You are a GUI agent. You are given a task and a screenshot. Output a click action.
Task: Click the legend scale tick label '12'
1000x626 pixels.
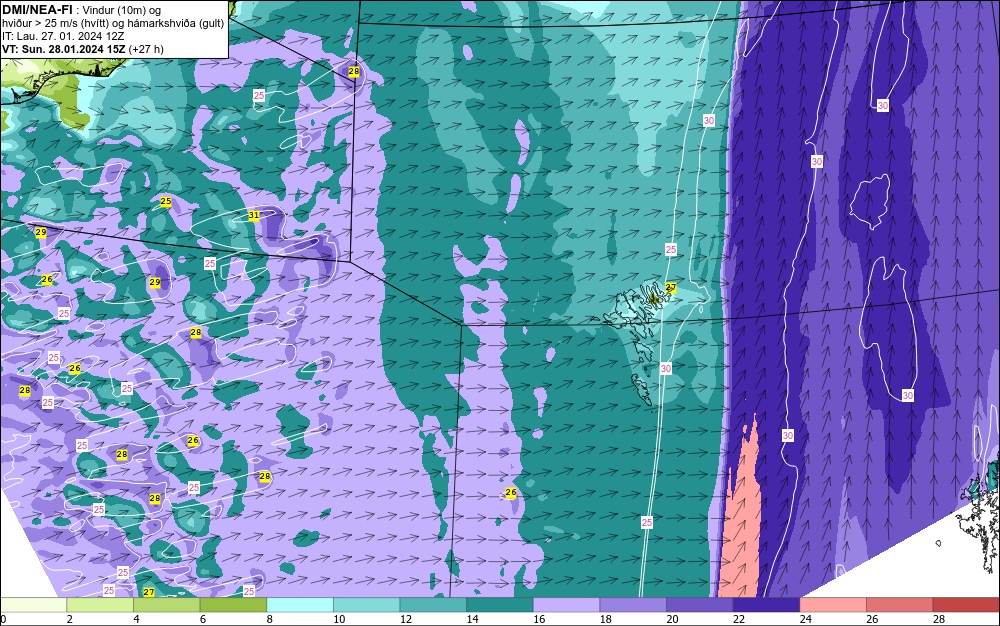(406, 619)
